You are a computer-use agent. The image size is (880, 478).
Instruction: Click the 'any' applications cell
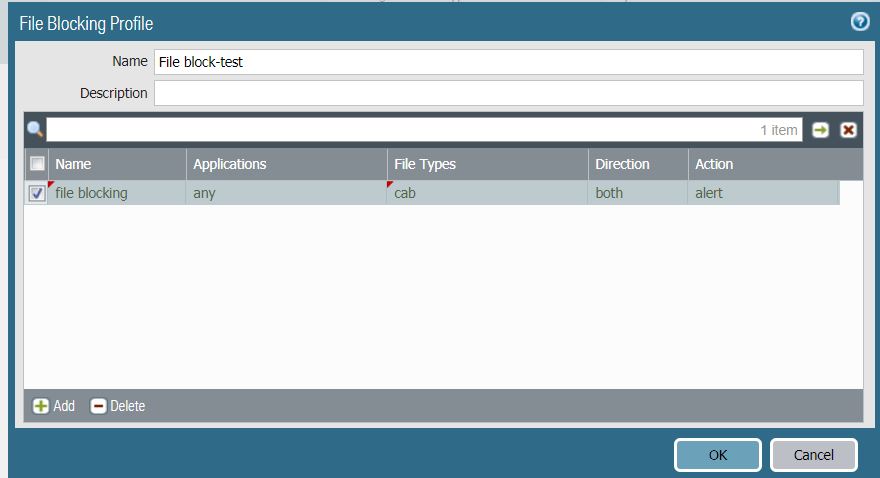287,193
